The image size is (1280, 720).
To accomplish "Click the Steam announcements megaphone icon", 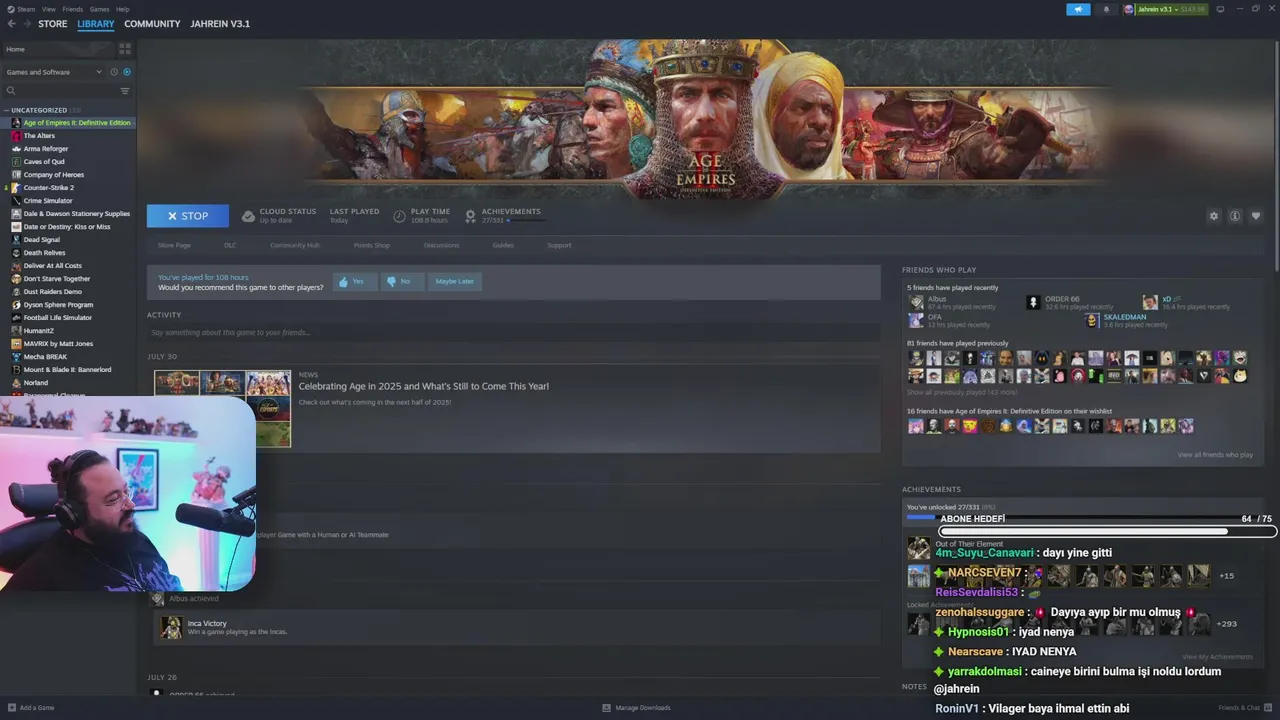I will [1078, 9].
